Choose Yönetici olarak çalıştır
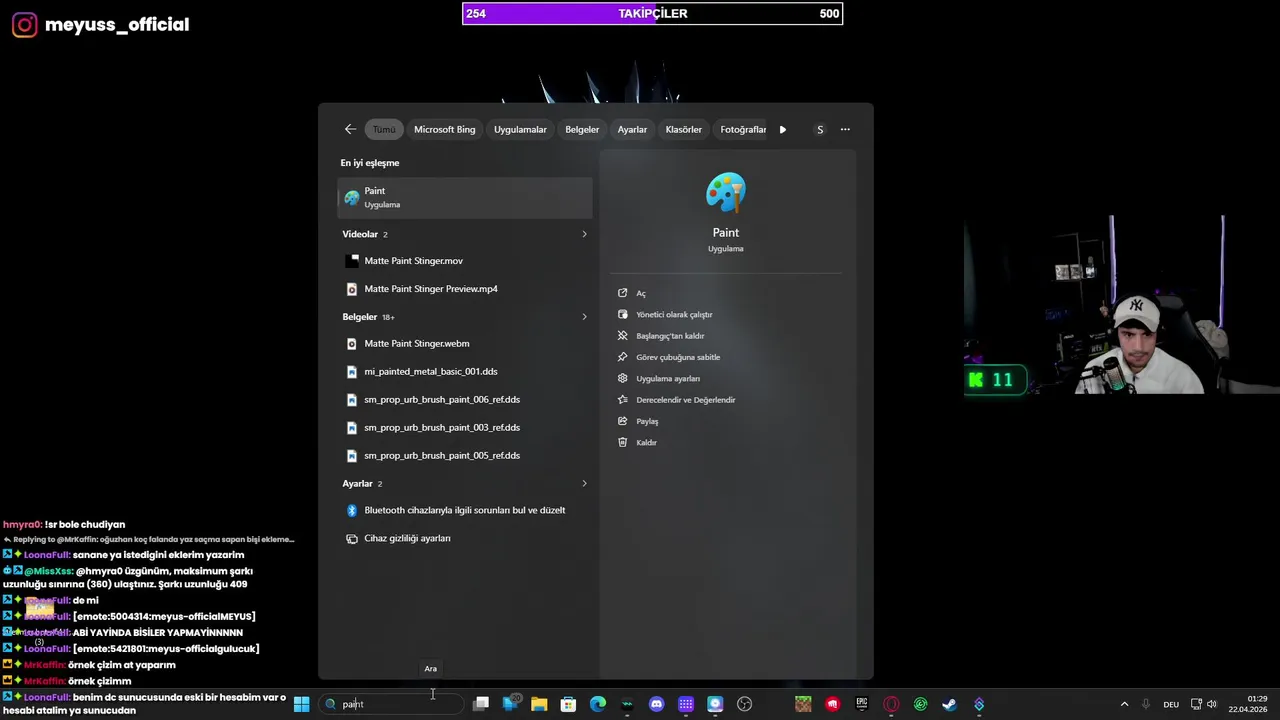This screenshot has width=1280, height=720. 674,315
